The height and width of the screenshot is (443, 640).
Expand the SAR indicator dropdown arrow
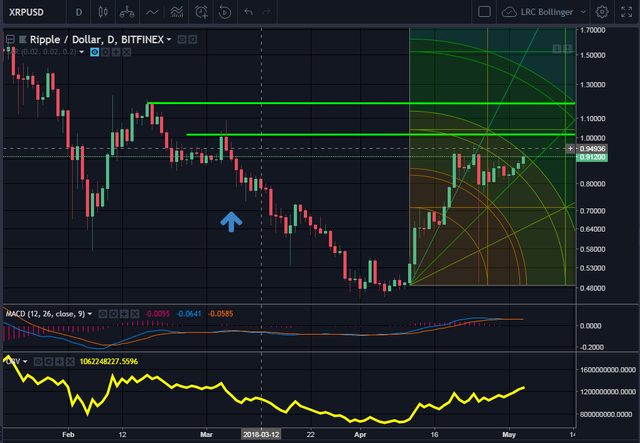click(82, 52)
